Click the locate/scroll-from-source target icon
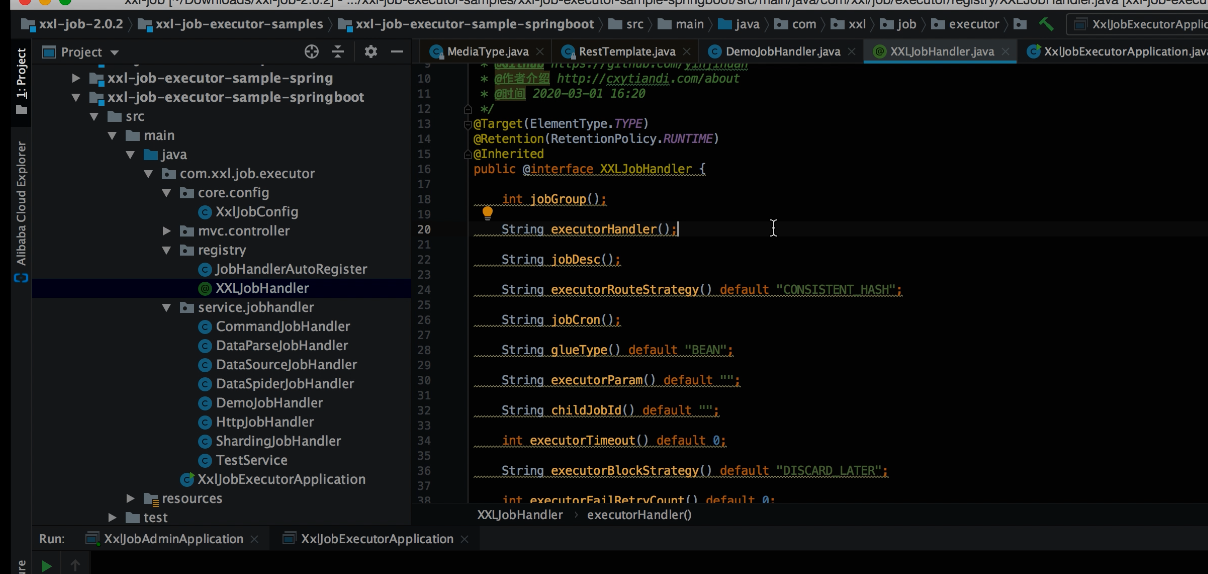The width and height of the screenshot is (1208, 574). tap(312, 52)
